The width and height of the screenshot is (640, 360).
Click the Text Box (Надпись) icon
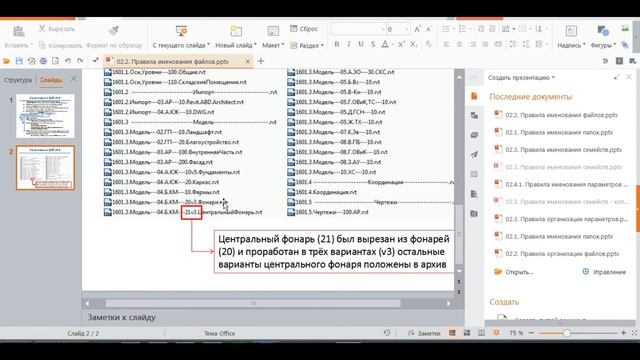click(571, 31)
